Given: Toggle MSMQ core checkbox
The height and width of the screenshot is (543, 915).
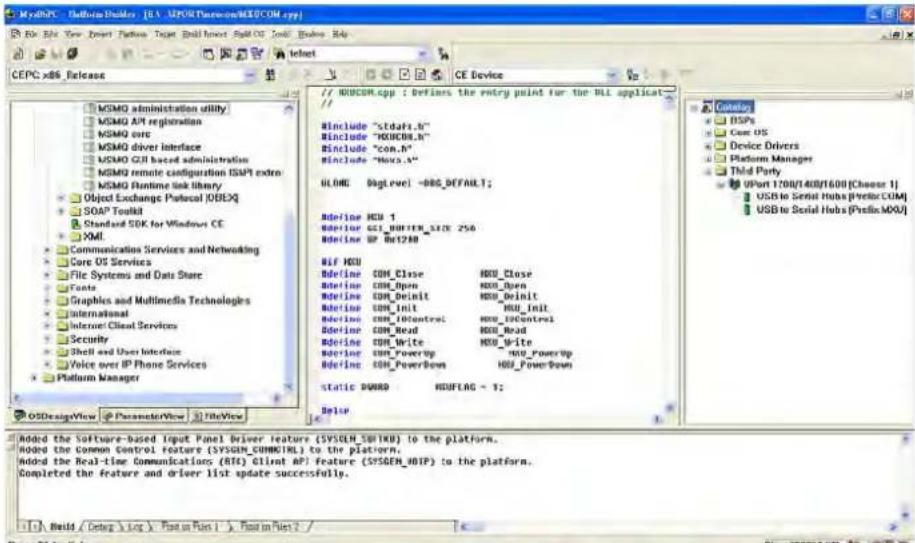Looking at the screenshot, I should tap(89, 134).
